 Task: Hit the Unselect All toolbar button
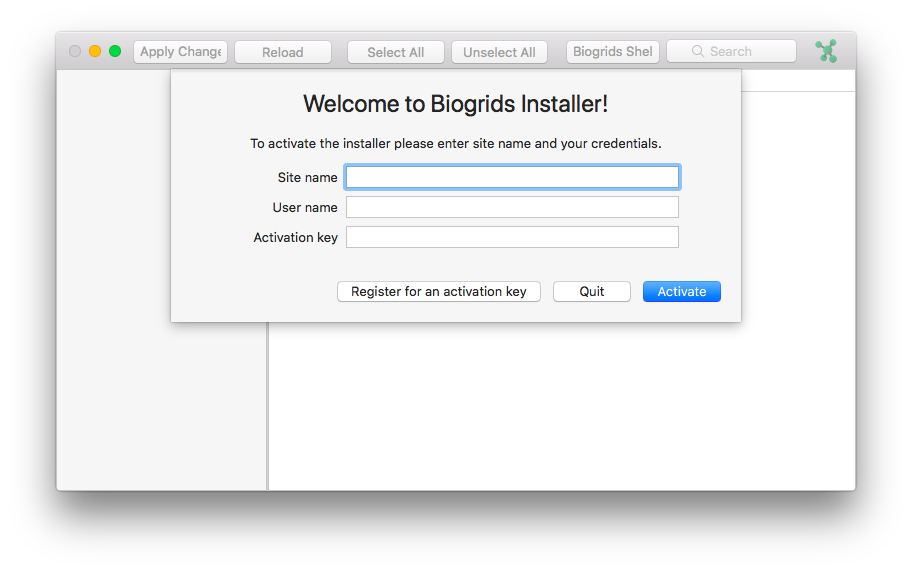[499, 52]
